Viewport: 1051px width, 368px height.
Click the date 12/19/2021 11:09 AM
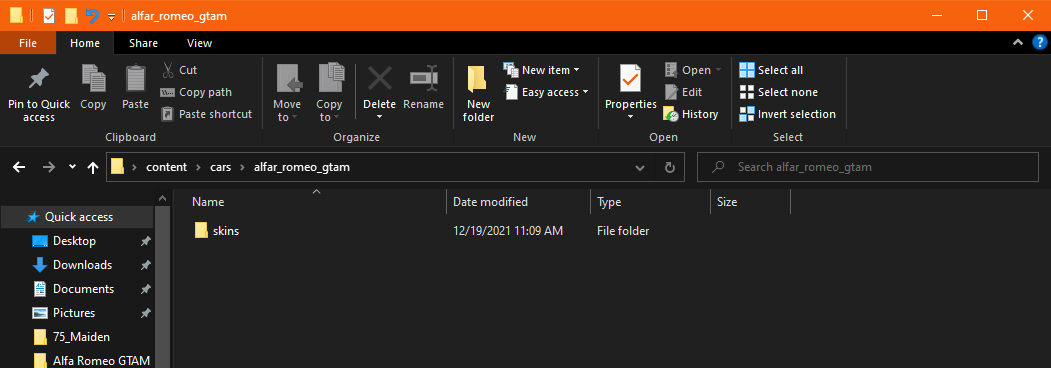508,231
